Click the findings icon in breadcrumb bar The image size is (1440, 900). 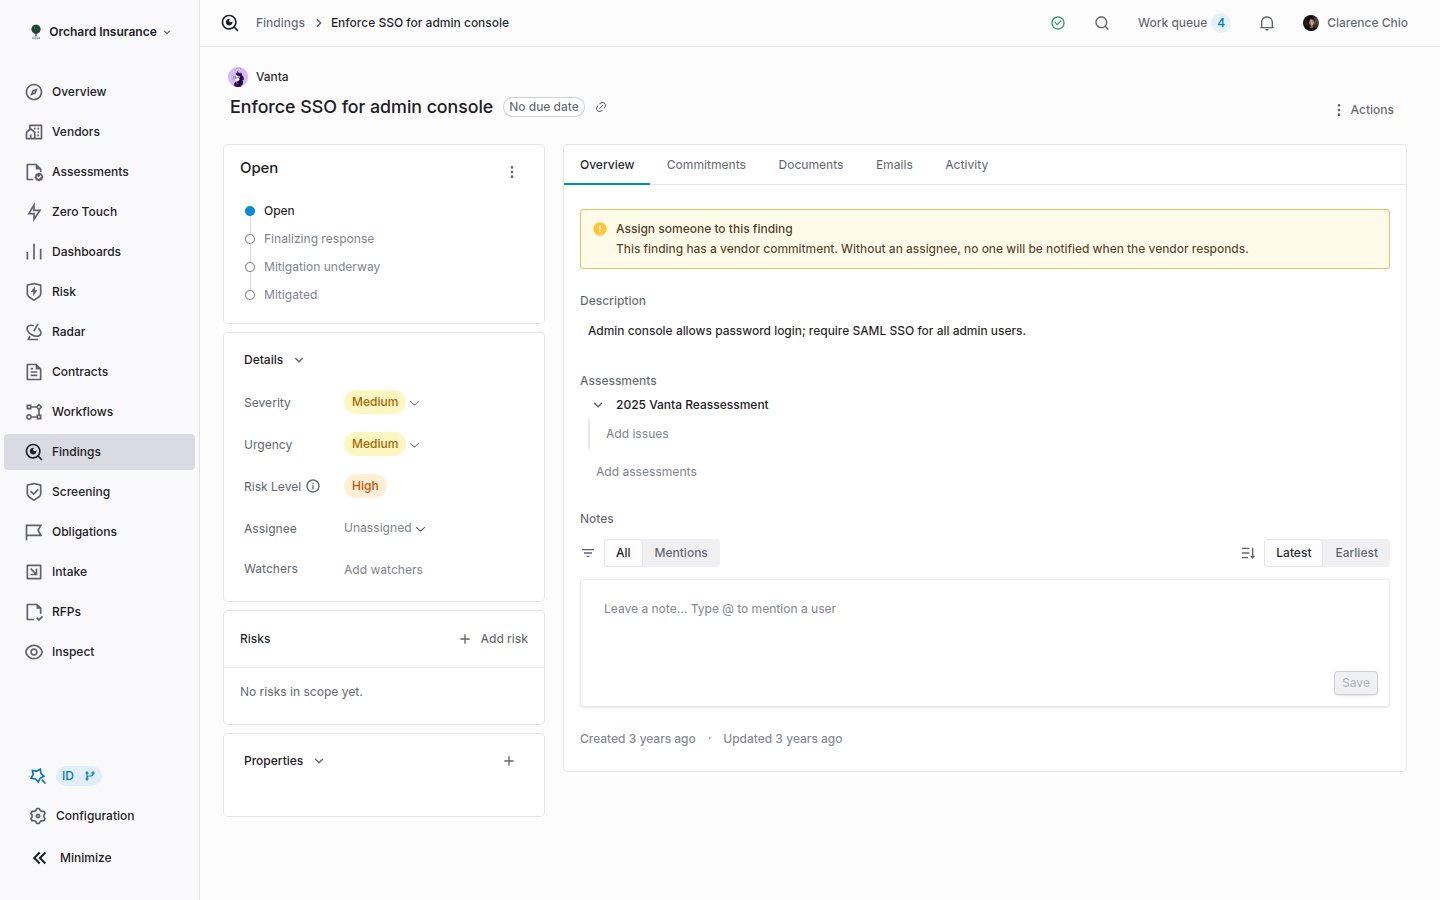click(230, 23)
